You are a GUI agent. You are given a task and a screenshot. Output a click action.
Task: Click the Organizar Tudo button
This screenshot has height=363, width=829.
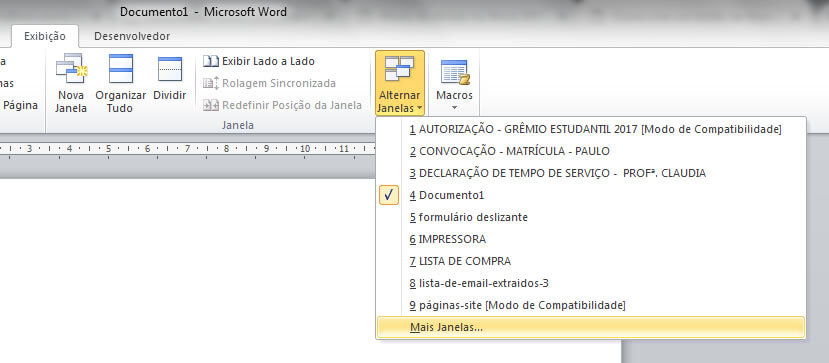coord(121,83)
